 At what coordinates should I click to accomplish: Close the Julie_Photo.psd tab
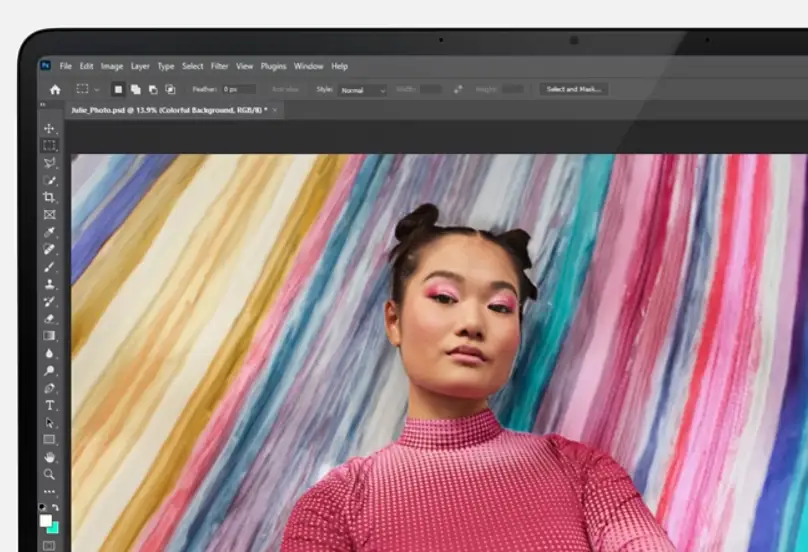click(275, 110)
